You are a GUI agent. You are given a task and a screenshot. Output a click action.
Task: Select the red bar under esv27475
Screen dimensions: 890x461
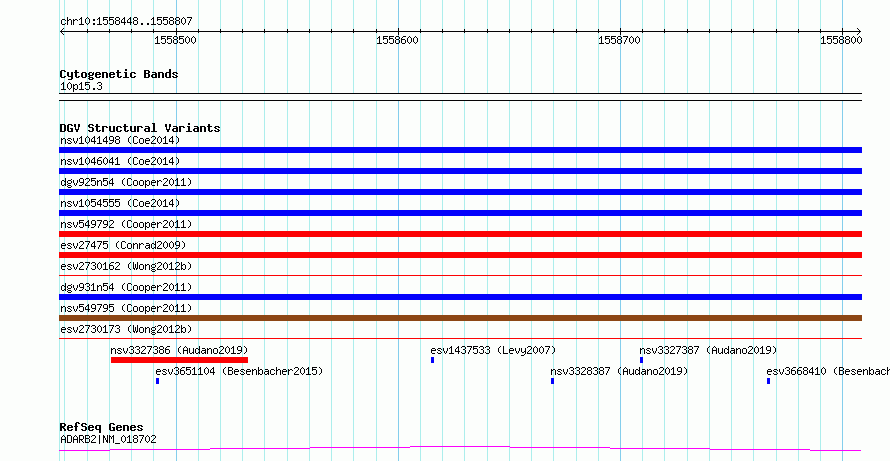pyautogui.click(x=460, y=255)
